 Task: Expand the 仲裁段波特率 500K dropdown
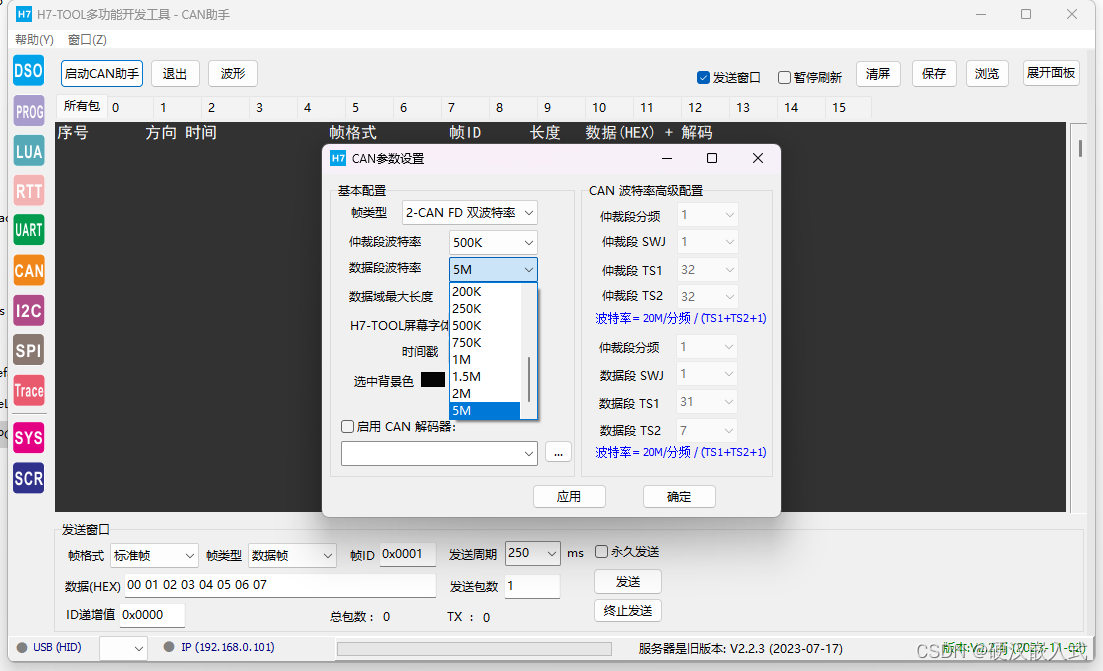tap(493, 242)
